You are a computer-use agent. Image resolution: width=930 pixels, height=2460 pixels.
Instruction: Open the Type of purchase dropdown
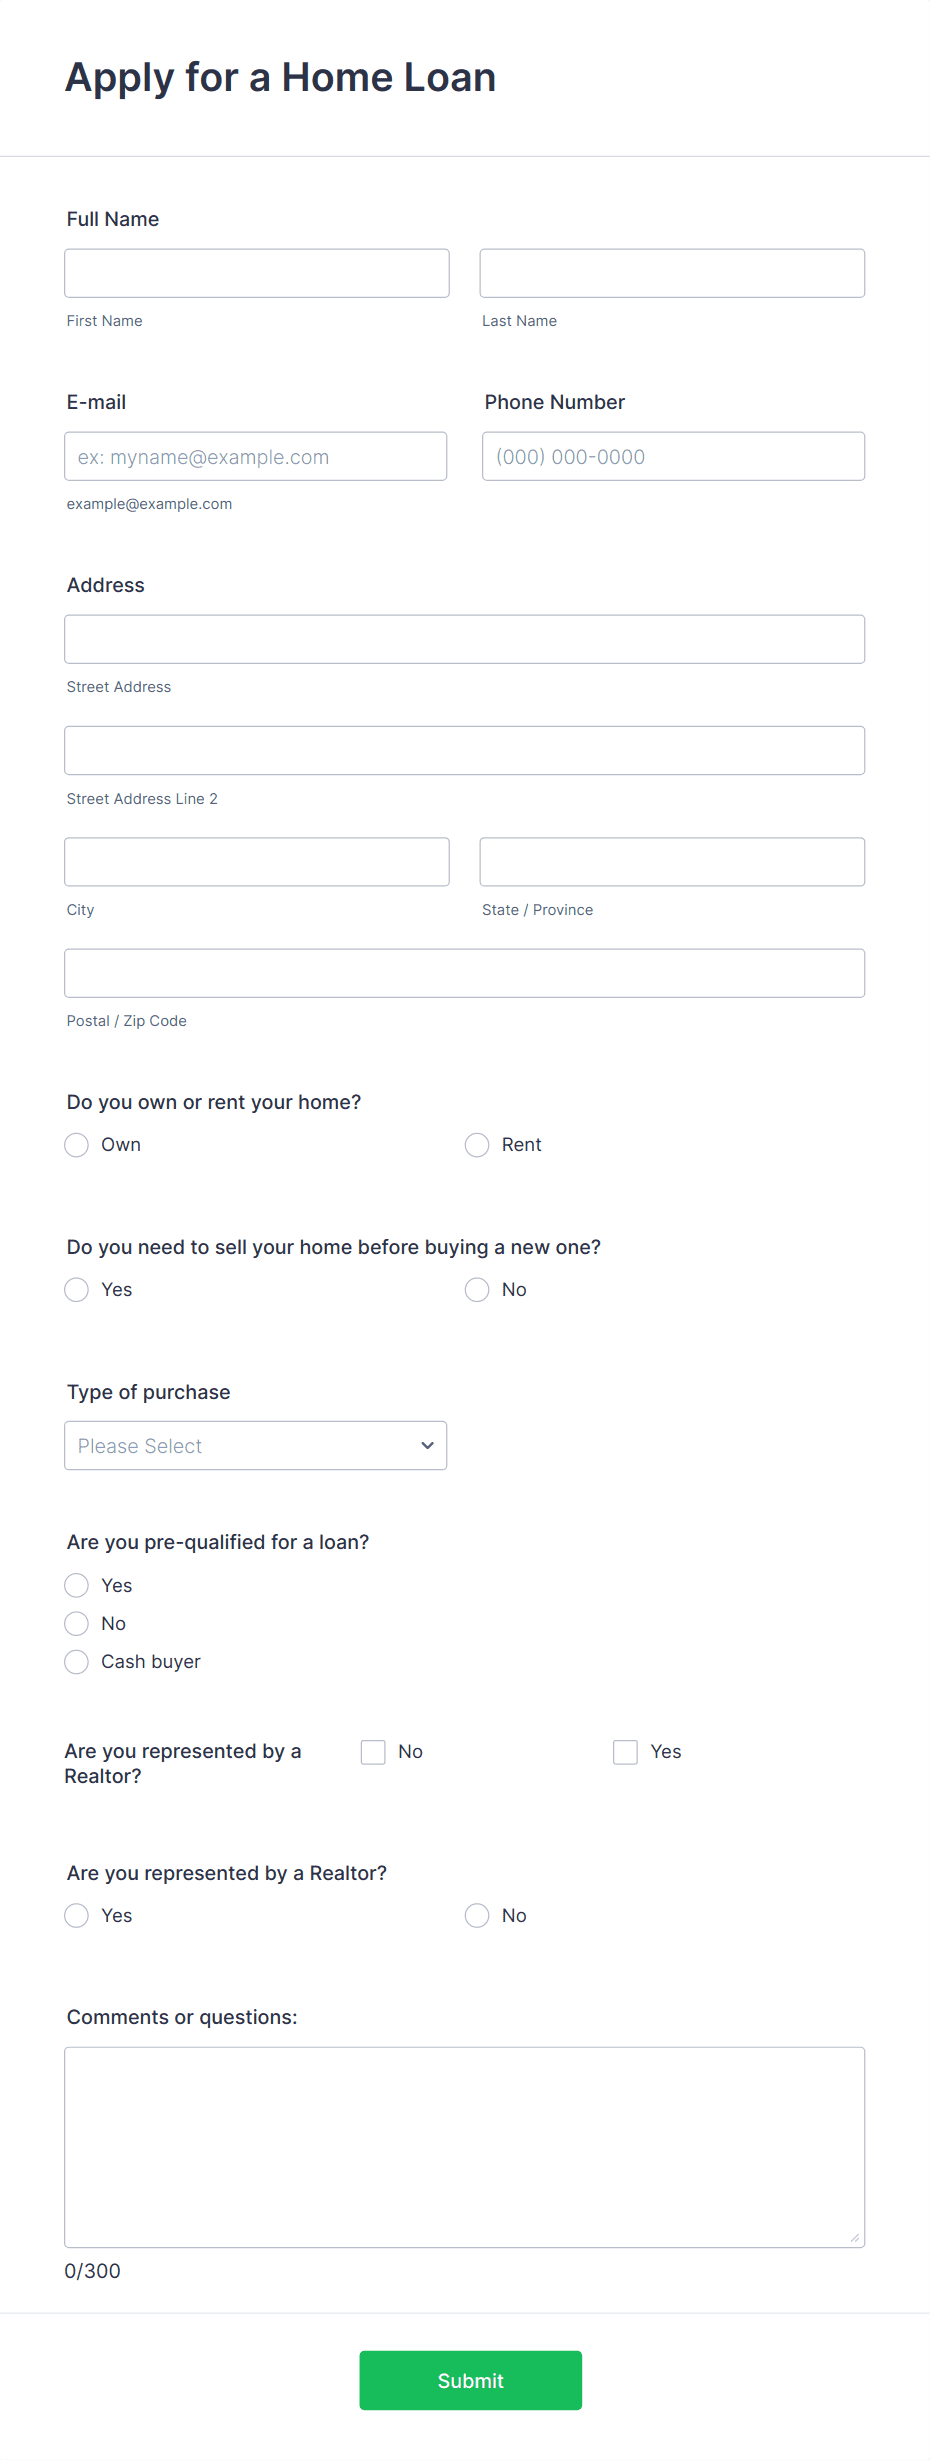coord(255,1445)
